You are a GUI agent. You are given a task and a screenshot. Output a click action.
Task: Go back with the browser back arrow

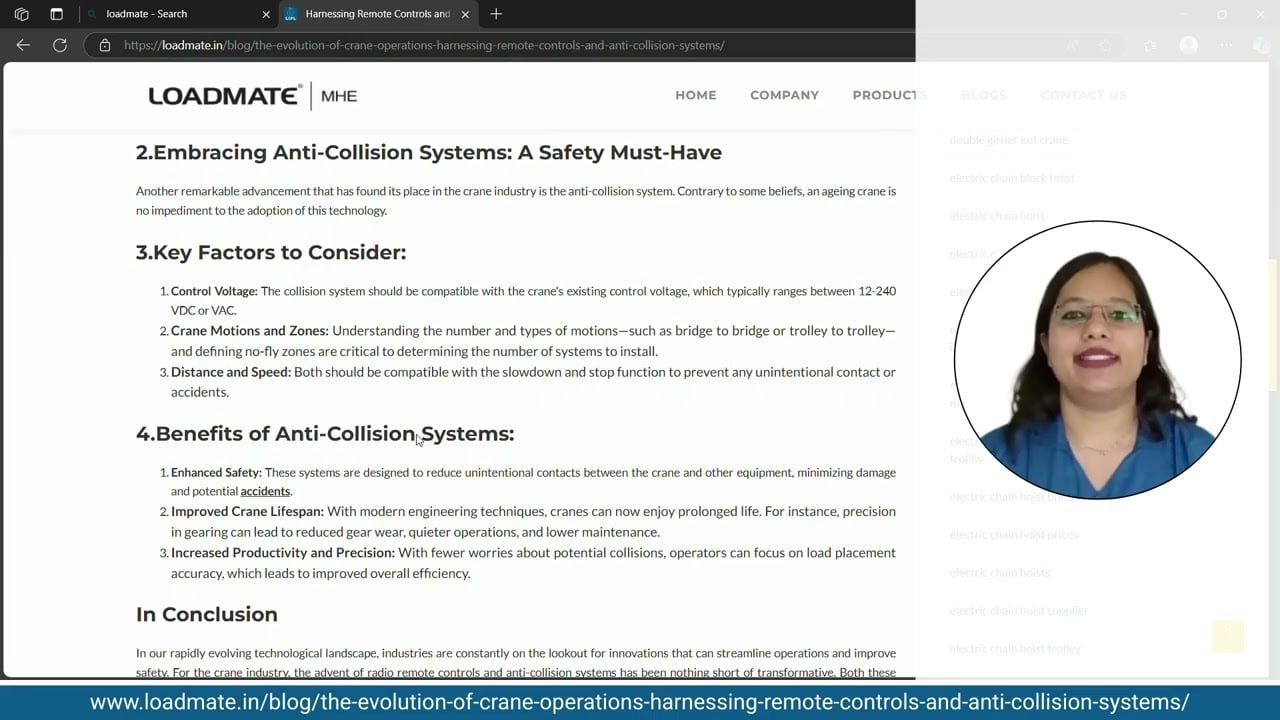[x=23, y=45]
